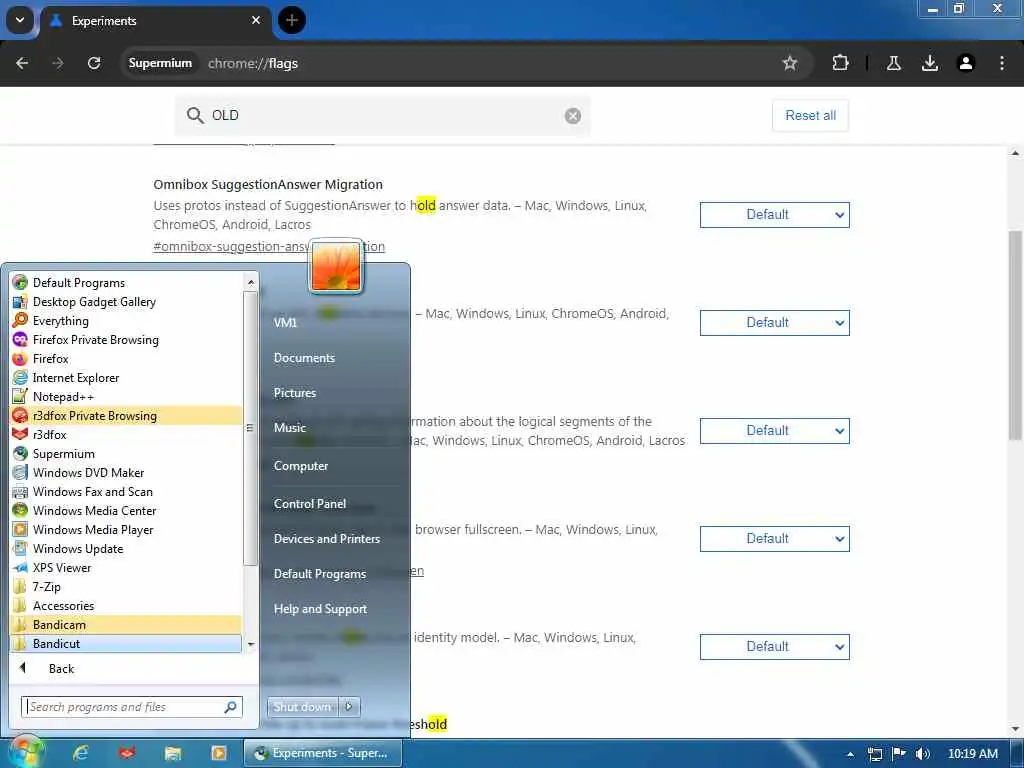The image size is (1024, 768).
Task: Open the profile avatar icon
Action: [966, 63]
